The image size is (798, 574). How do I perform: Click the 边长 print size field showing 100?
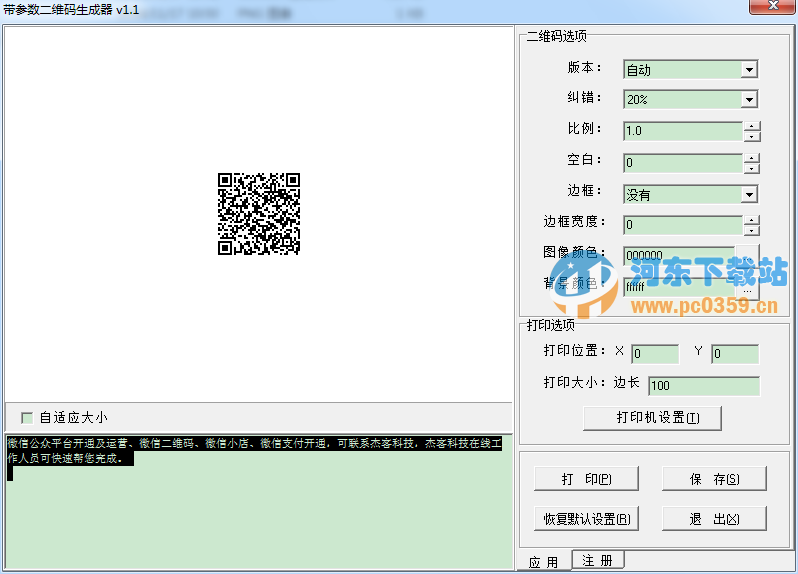pos(704,386)
